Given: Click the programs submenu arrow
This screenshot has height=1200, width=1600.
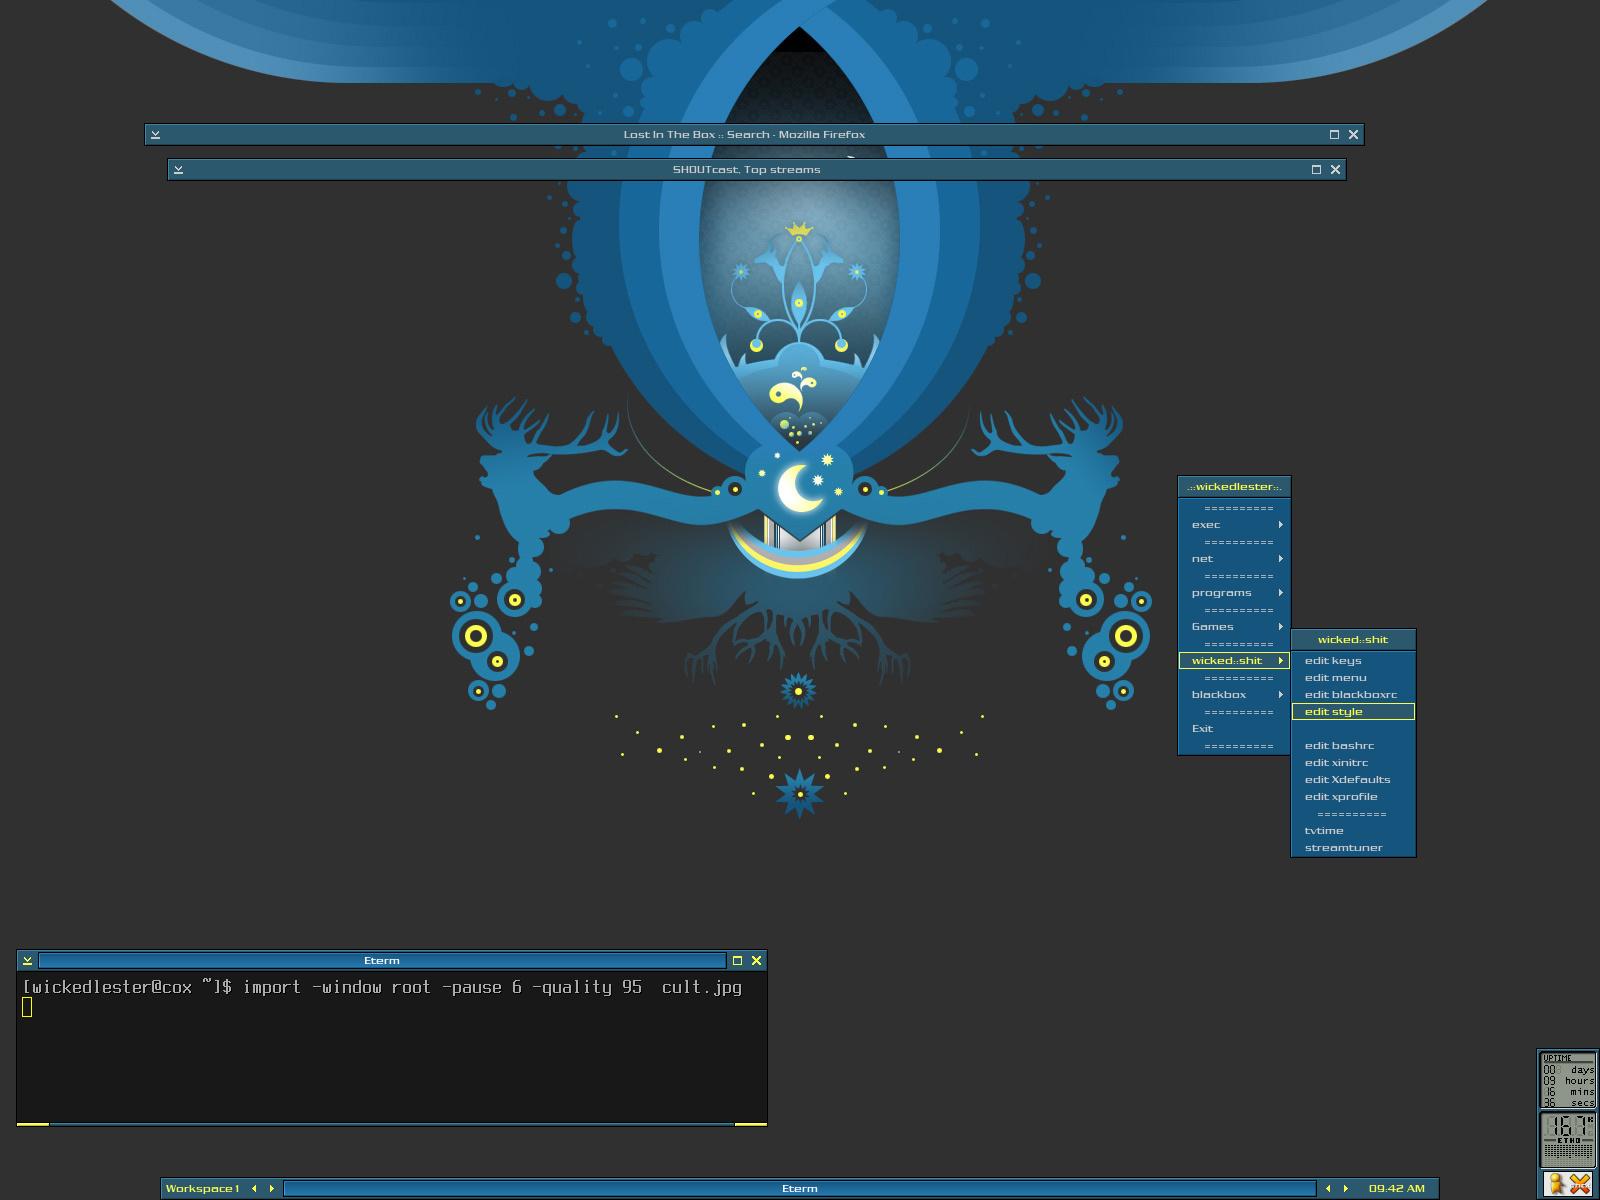Looking at the screenshot, I should pos(1280,593).
